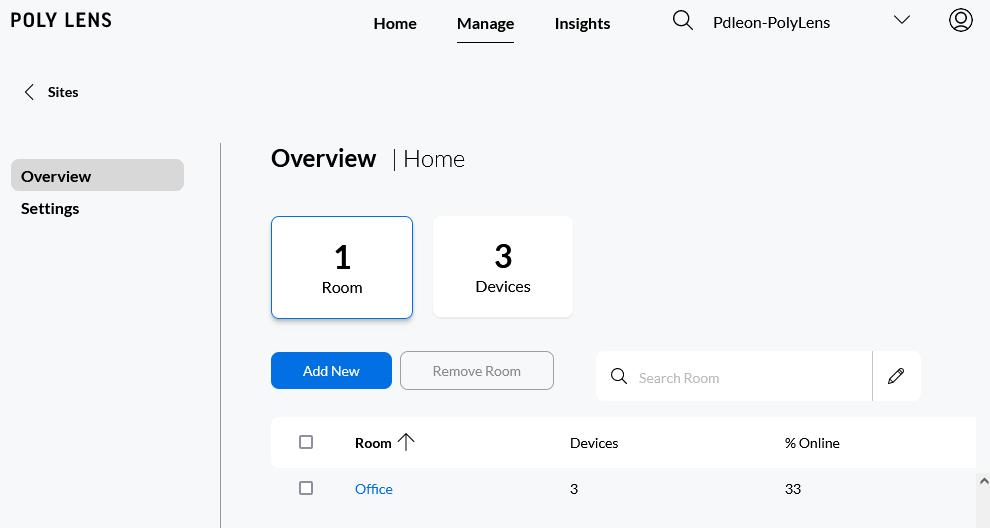
Task: Open the user profile account icon
Action: 960,21
